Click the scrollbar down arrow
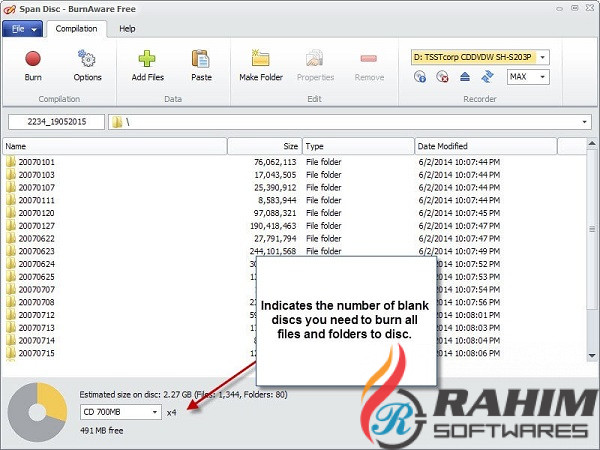The height and width of the screenshot is (450, 600). click(x=592, y=355)
